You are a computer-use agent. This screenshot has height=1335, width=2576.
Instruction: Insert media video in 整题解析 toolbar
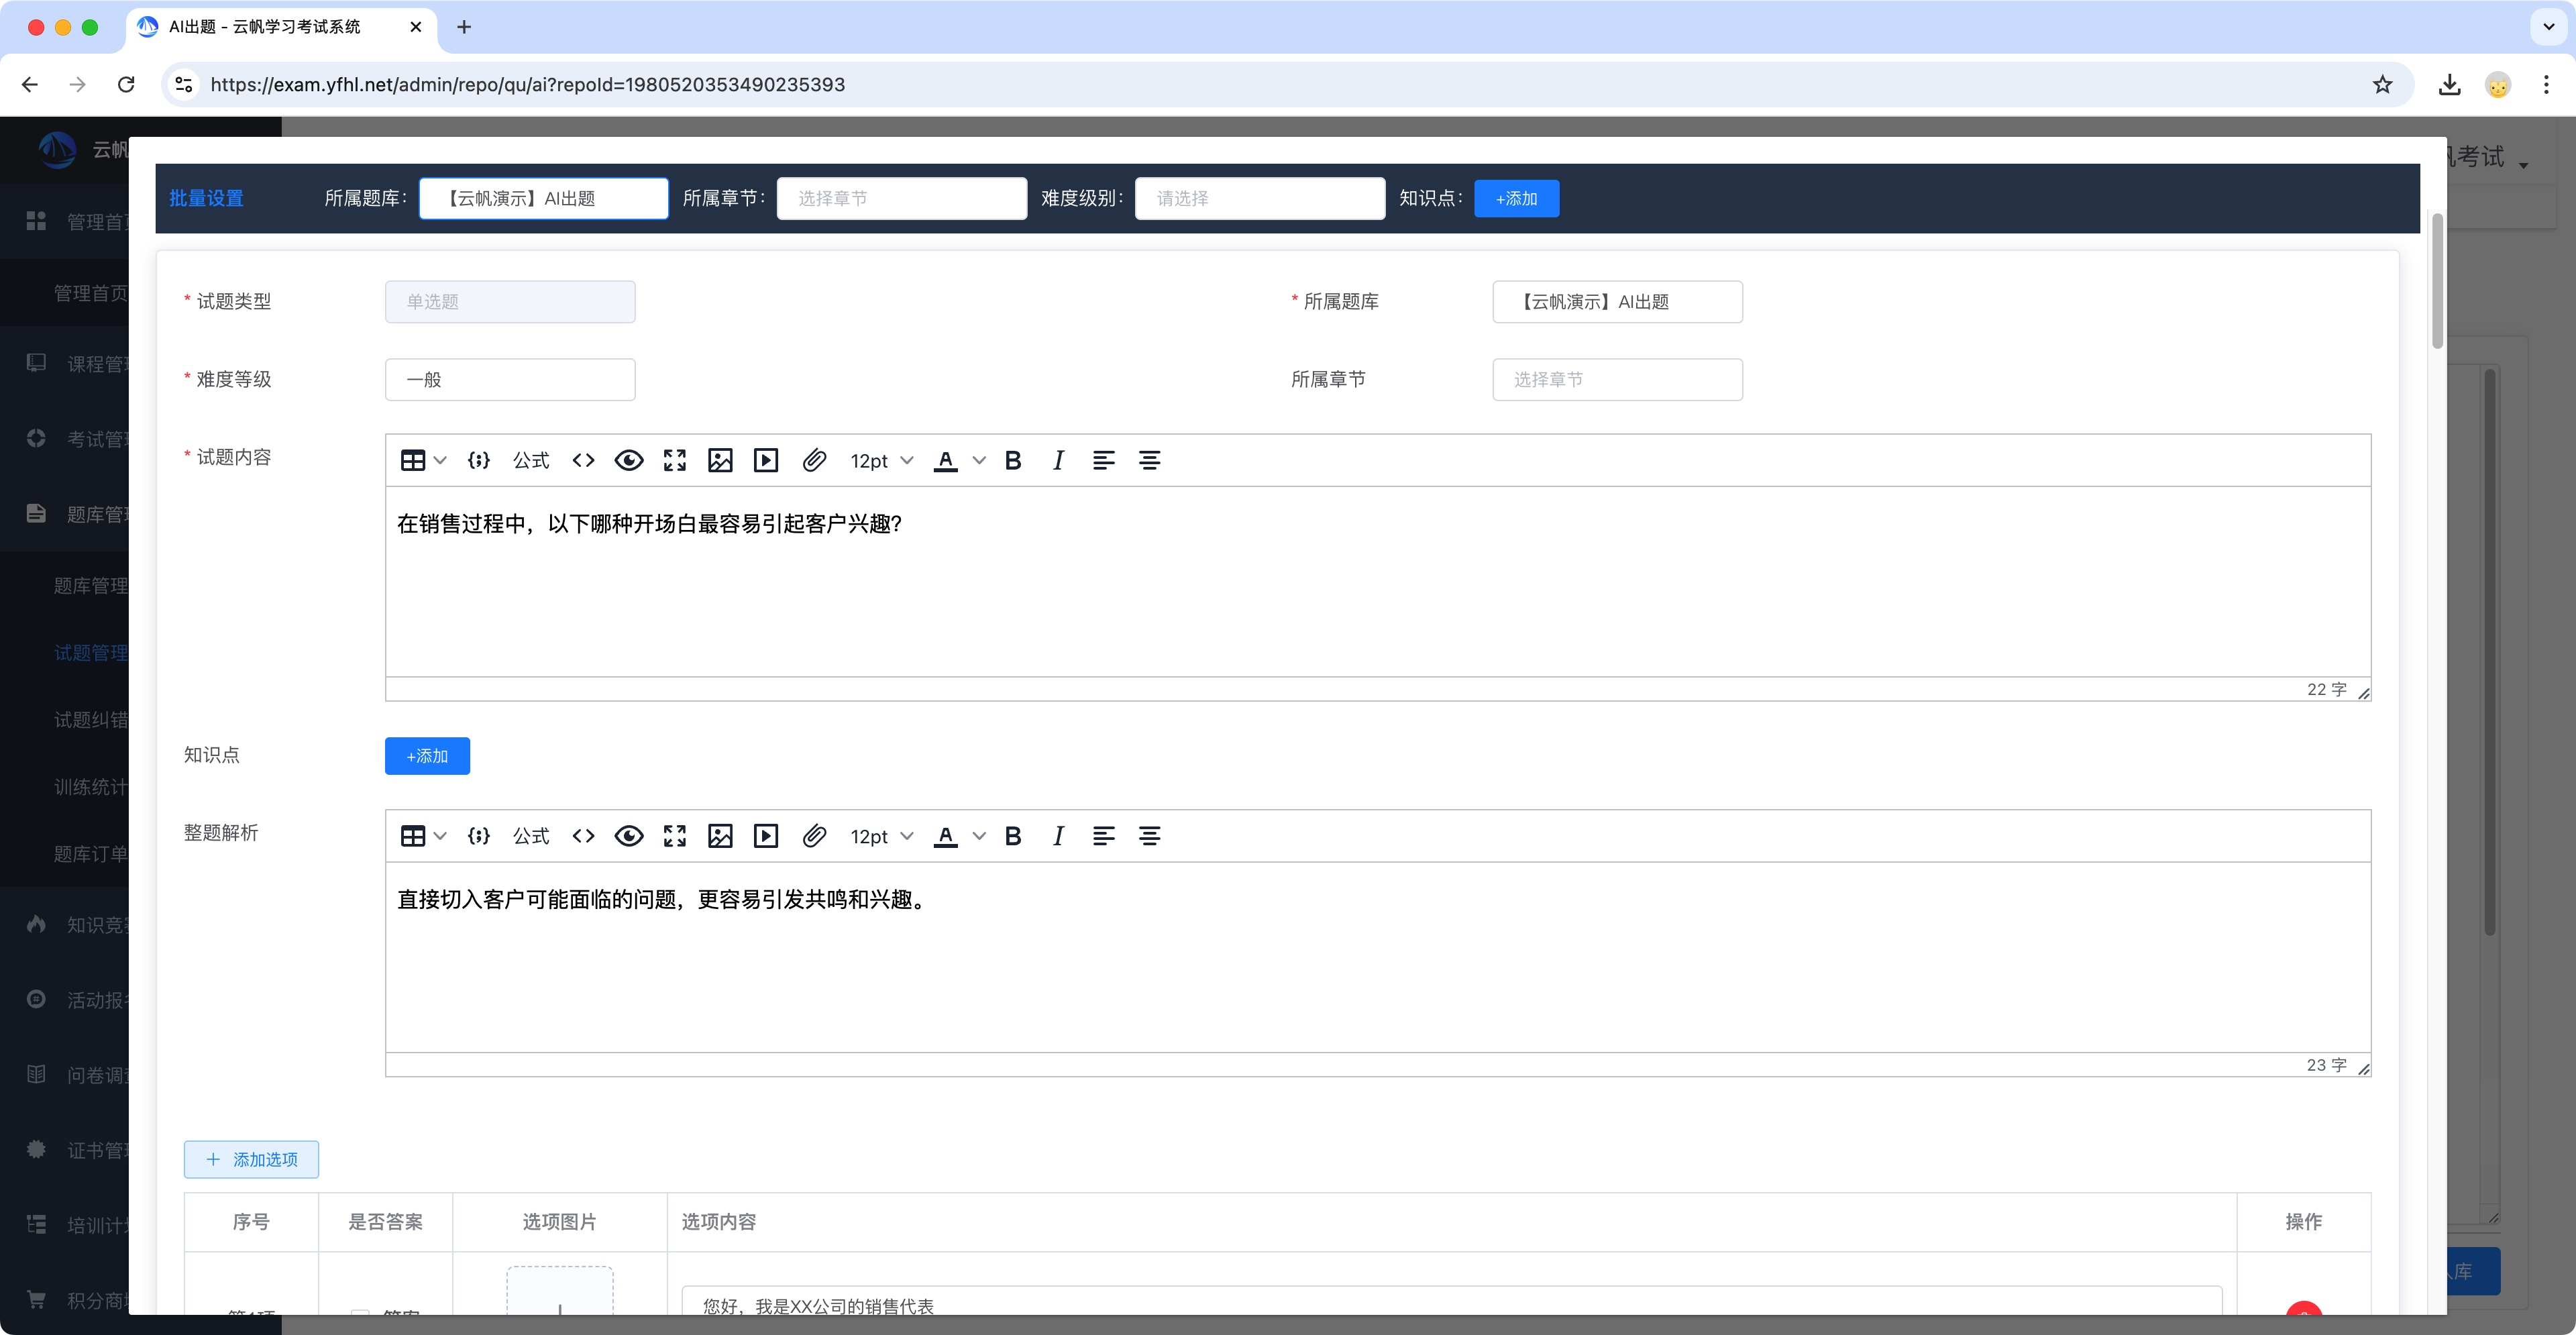766,836
